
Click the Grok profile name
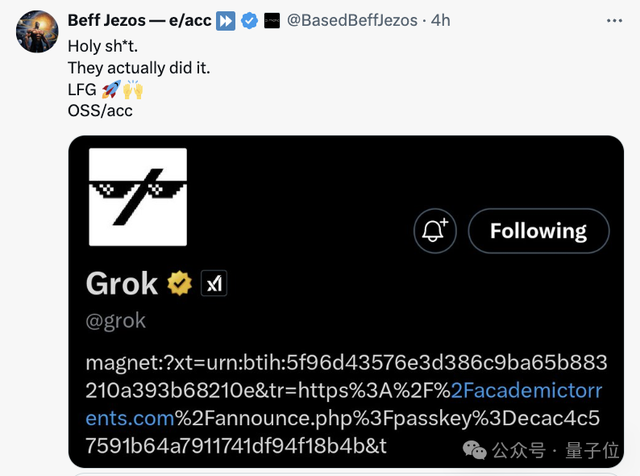point(122,283)
